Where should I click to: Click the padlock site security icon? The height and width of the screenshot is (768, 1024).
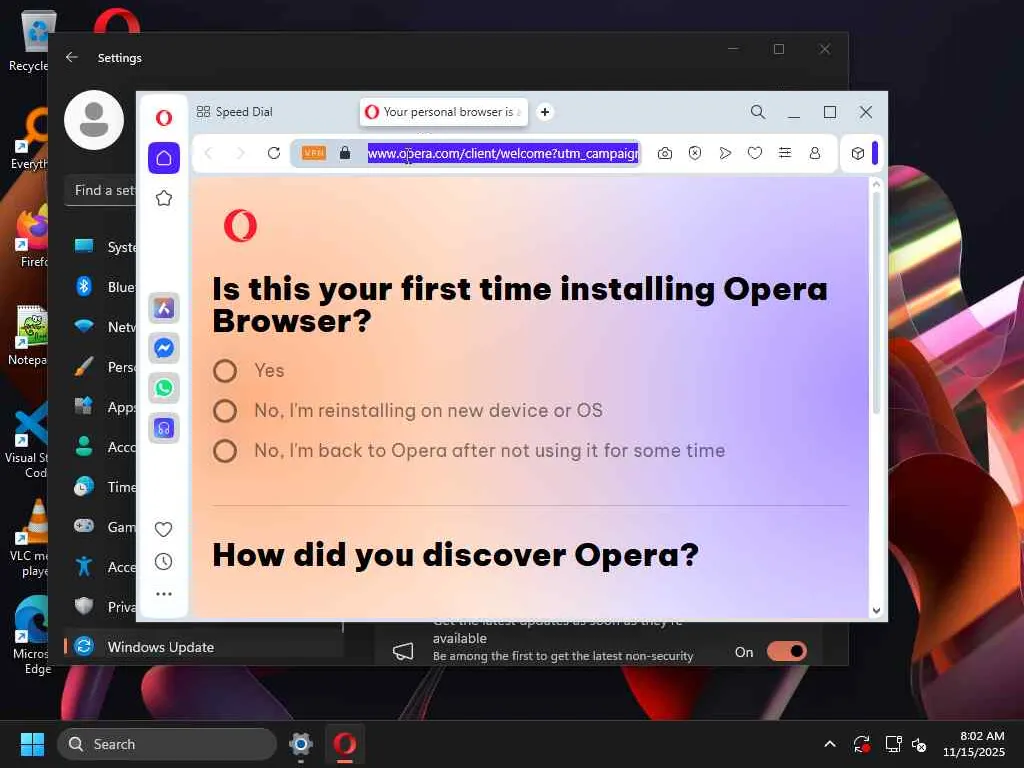point(345,153)
